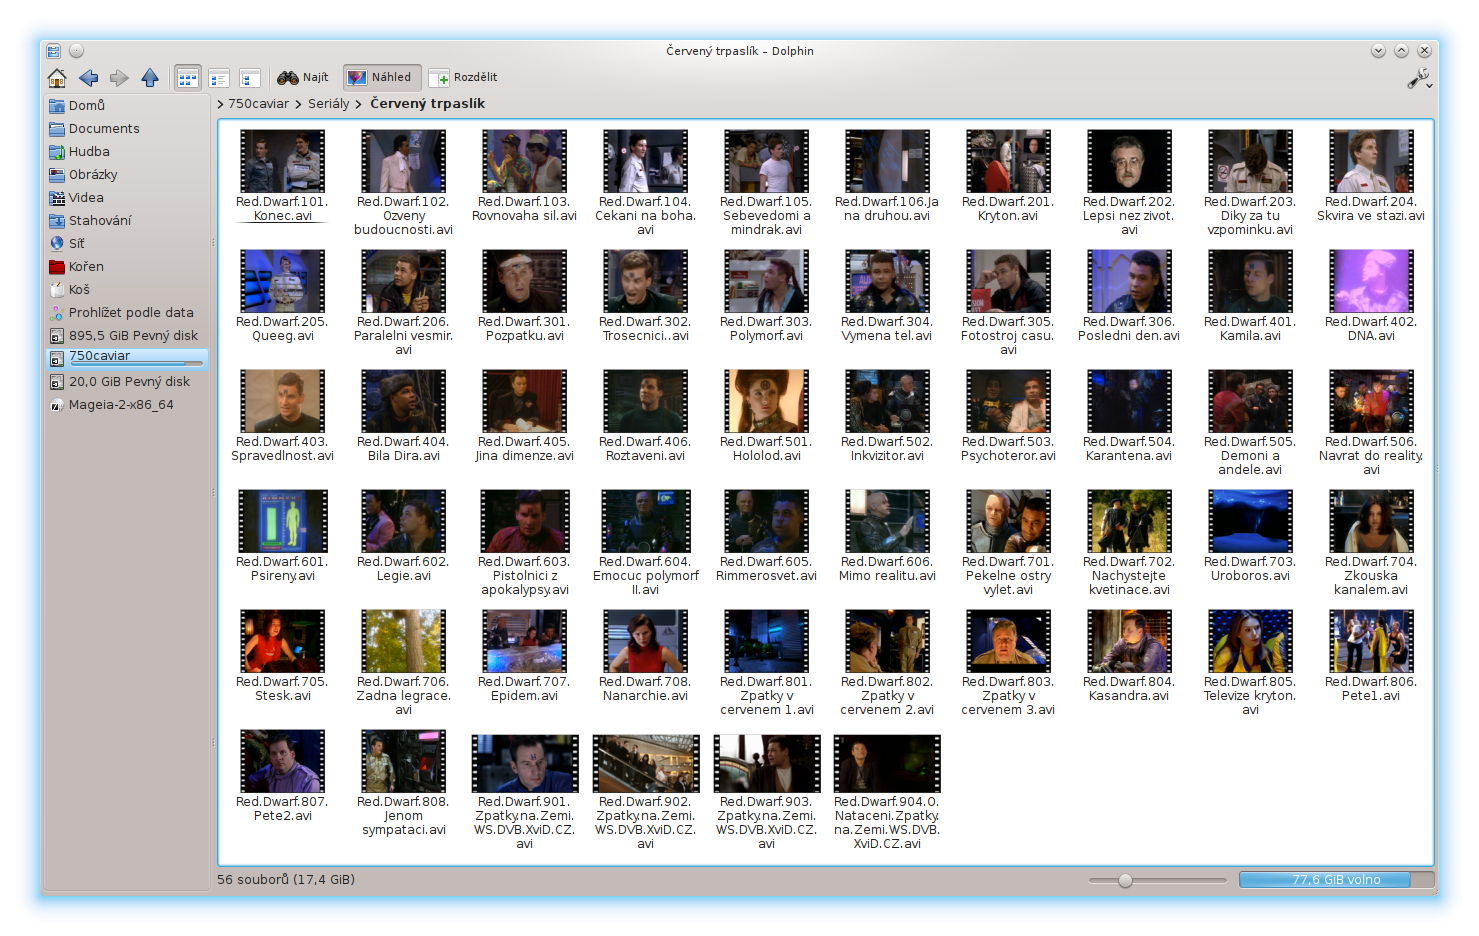Select Red.Dwarf.102.Ozveny budoucnosti.avi
Screen dimensions: 1479x936
(403, 161)
